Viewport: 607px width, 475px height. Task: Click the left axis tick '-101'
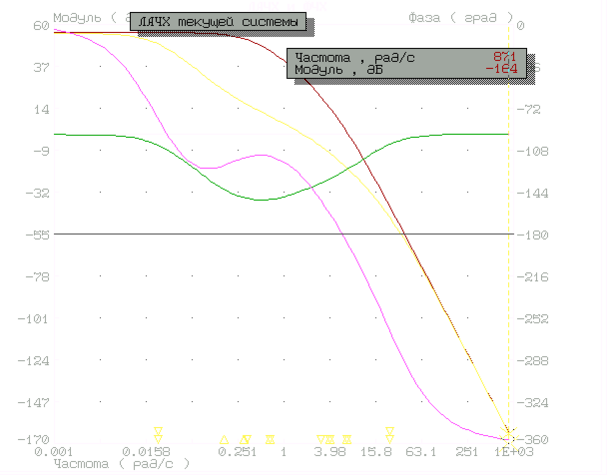(x=33, y=319)
